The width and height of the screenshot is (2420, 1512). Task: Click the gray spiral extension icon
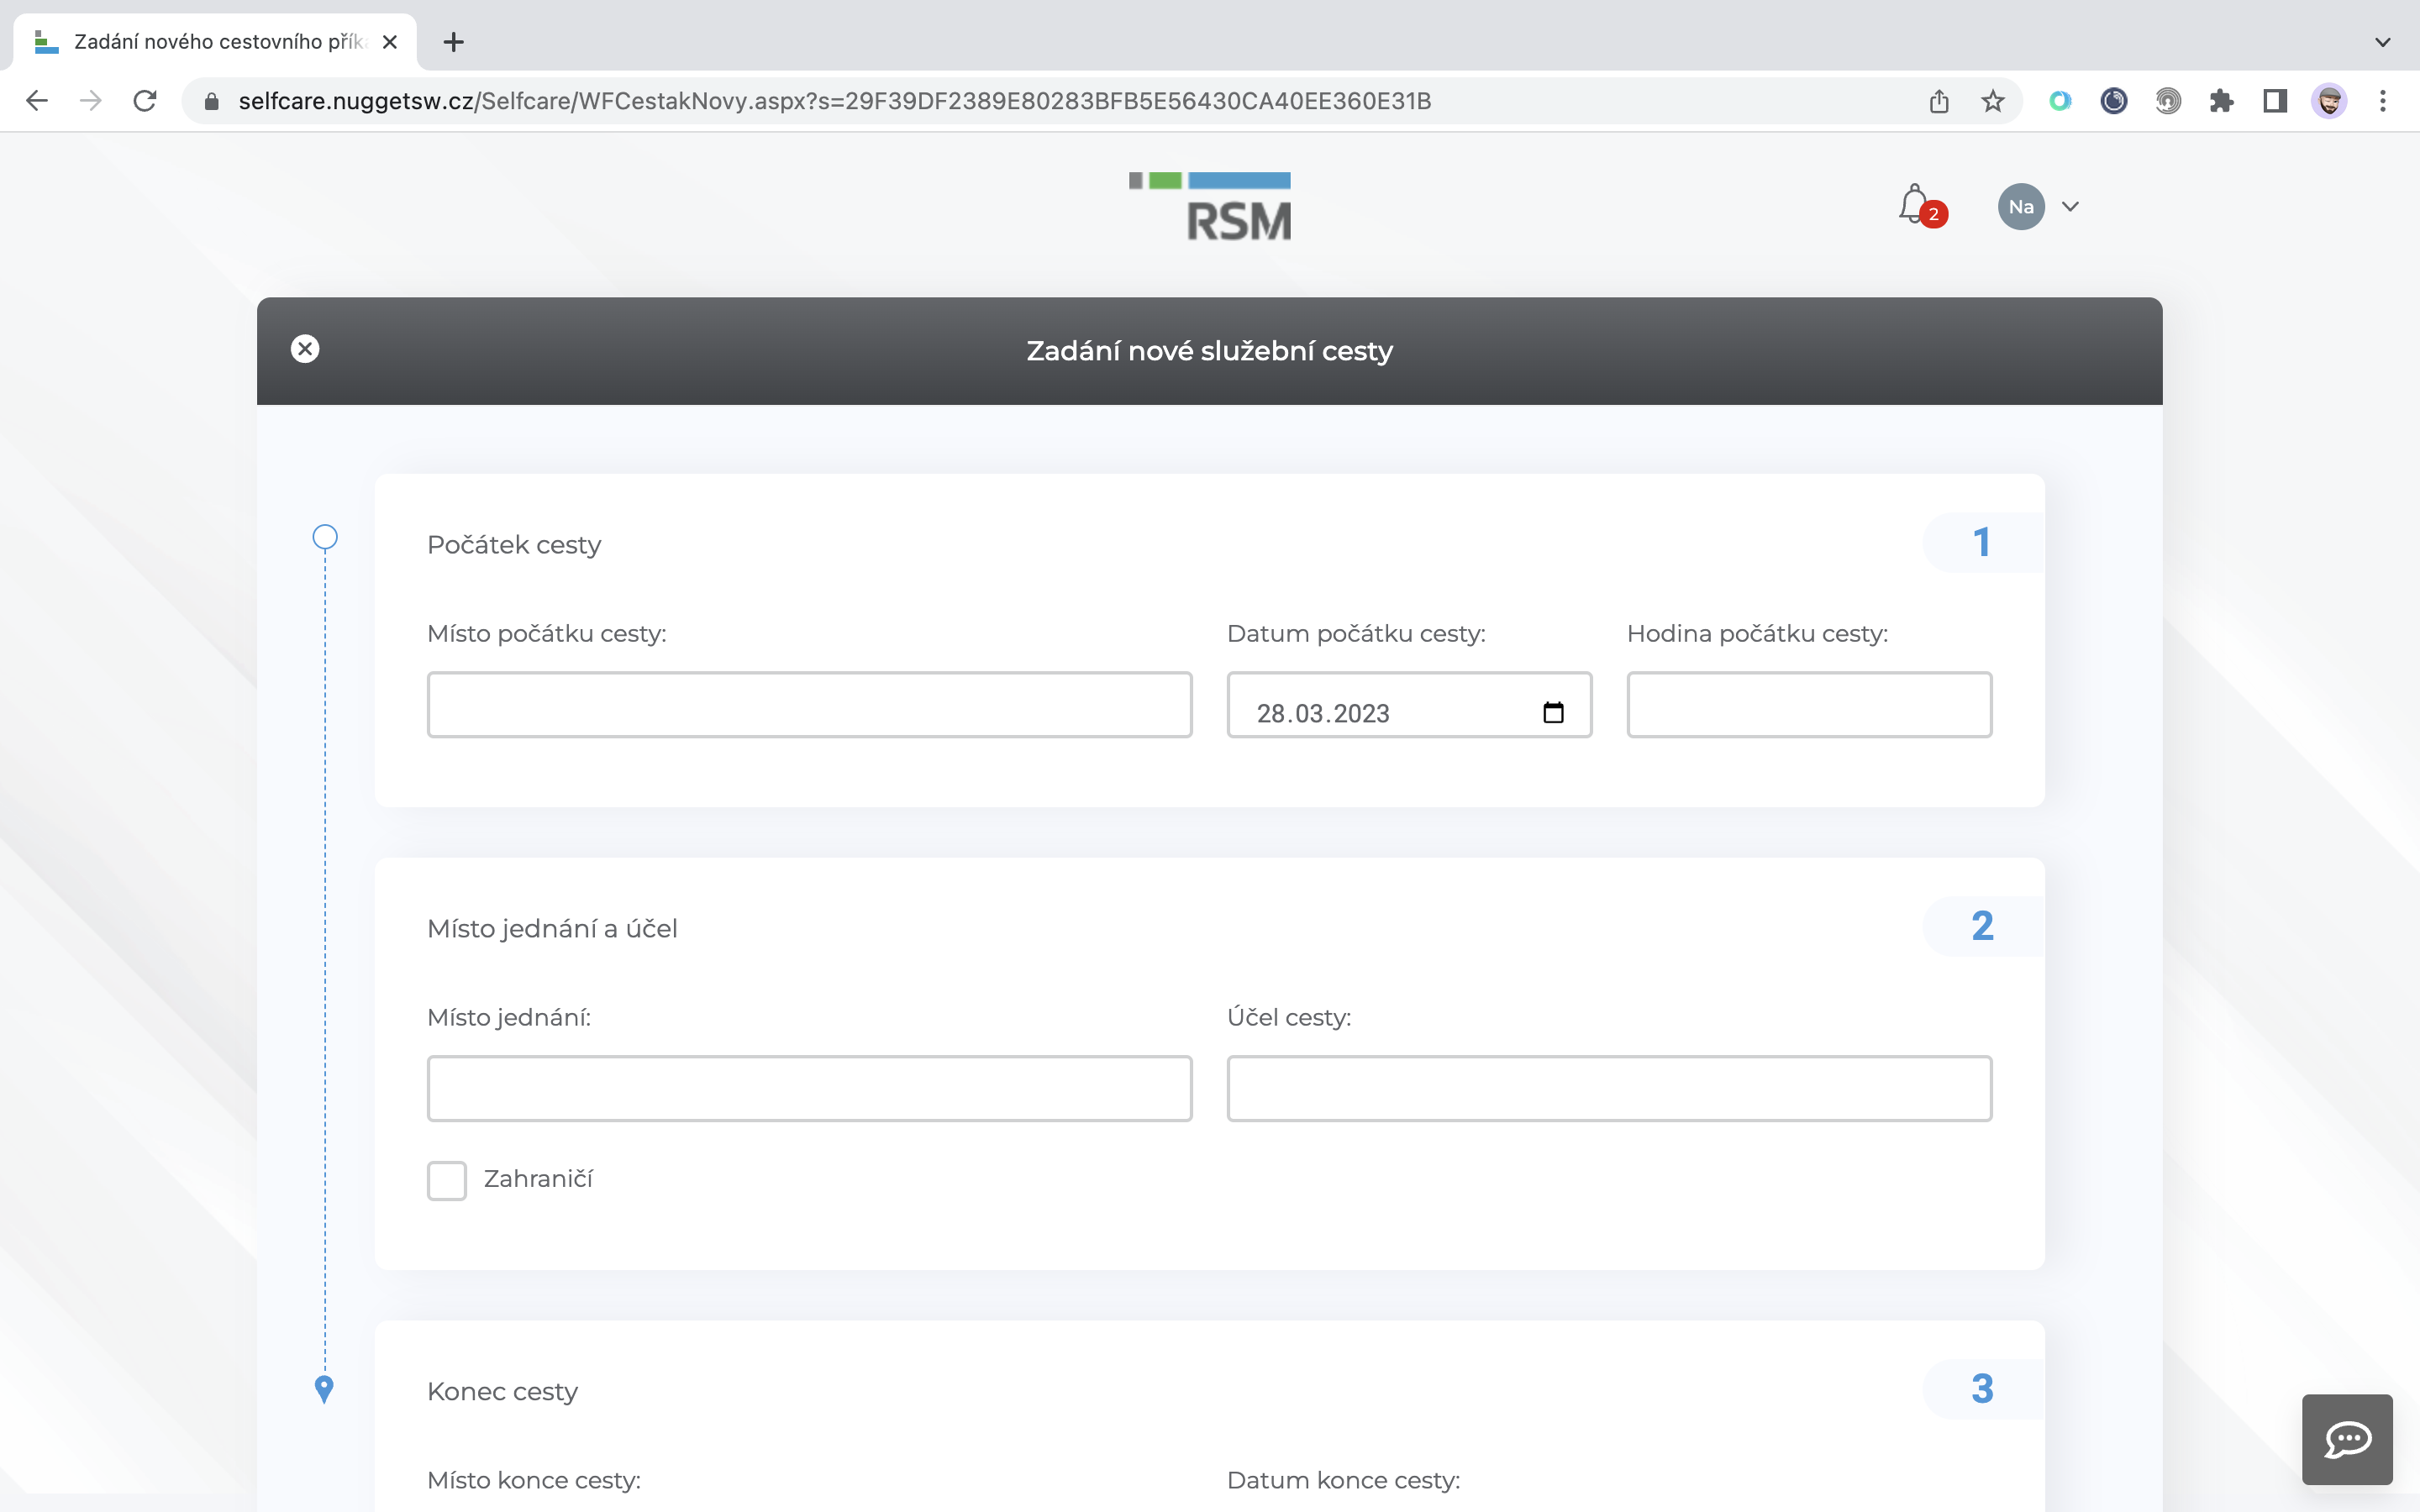click(2168, 101)
